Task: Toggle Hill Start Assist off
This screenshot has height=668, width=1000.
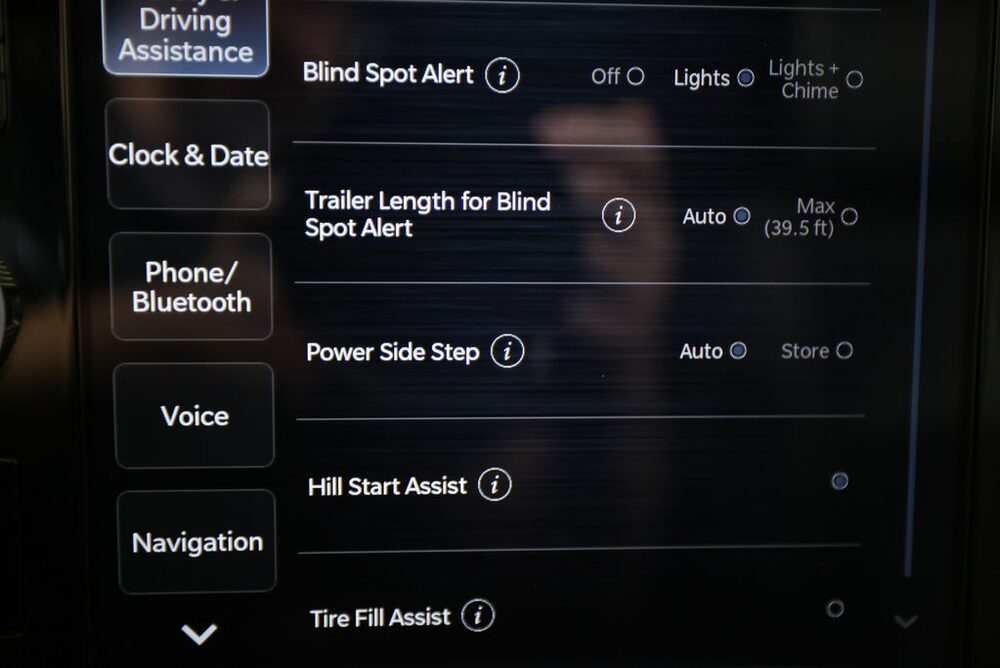Action: tap(839, 480)
